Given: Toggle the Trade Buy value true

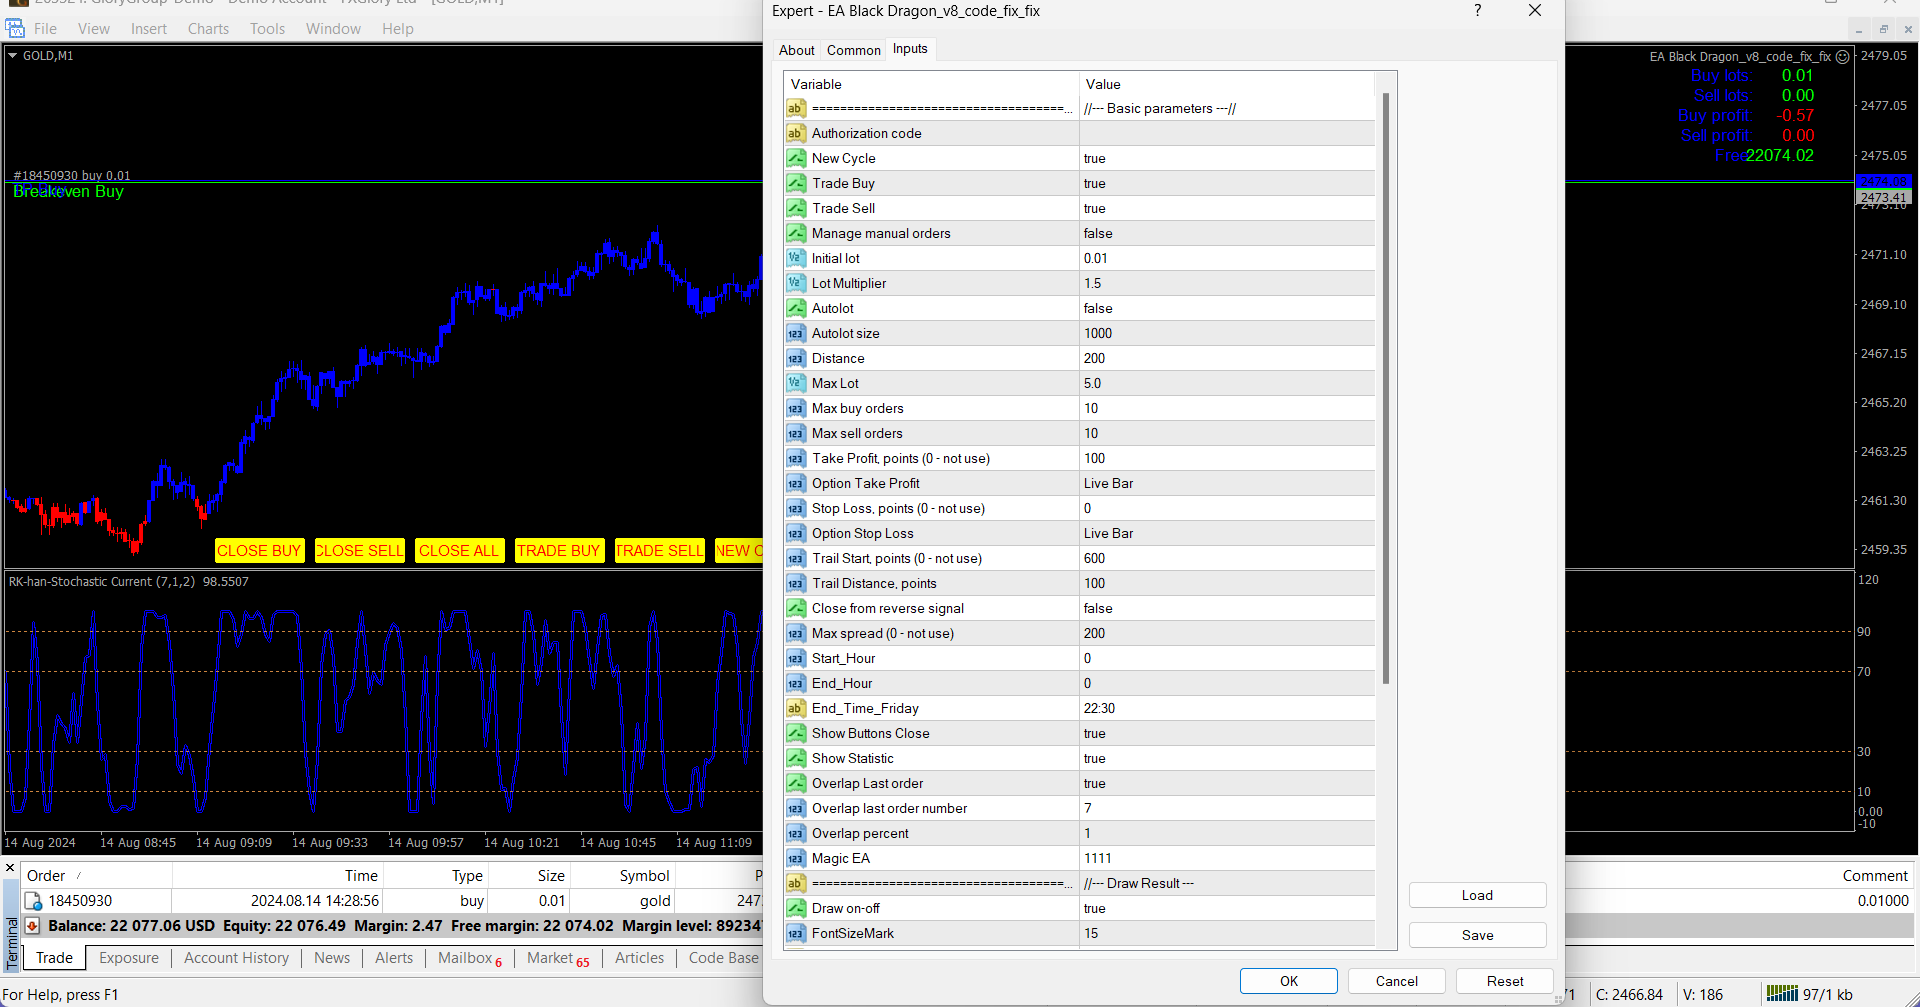Looking at the screenshot, I should point(1095,183).
